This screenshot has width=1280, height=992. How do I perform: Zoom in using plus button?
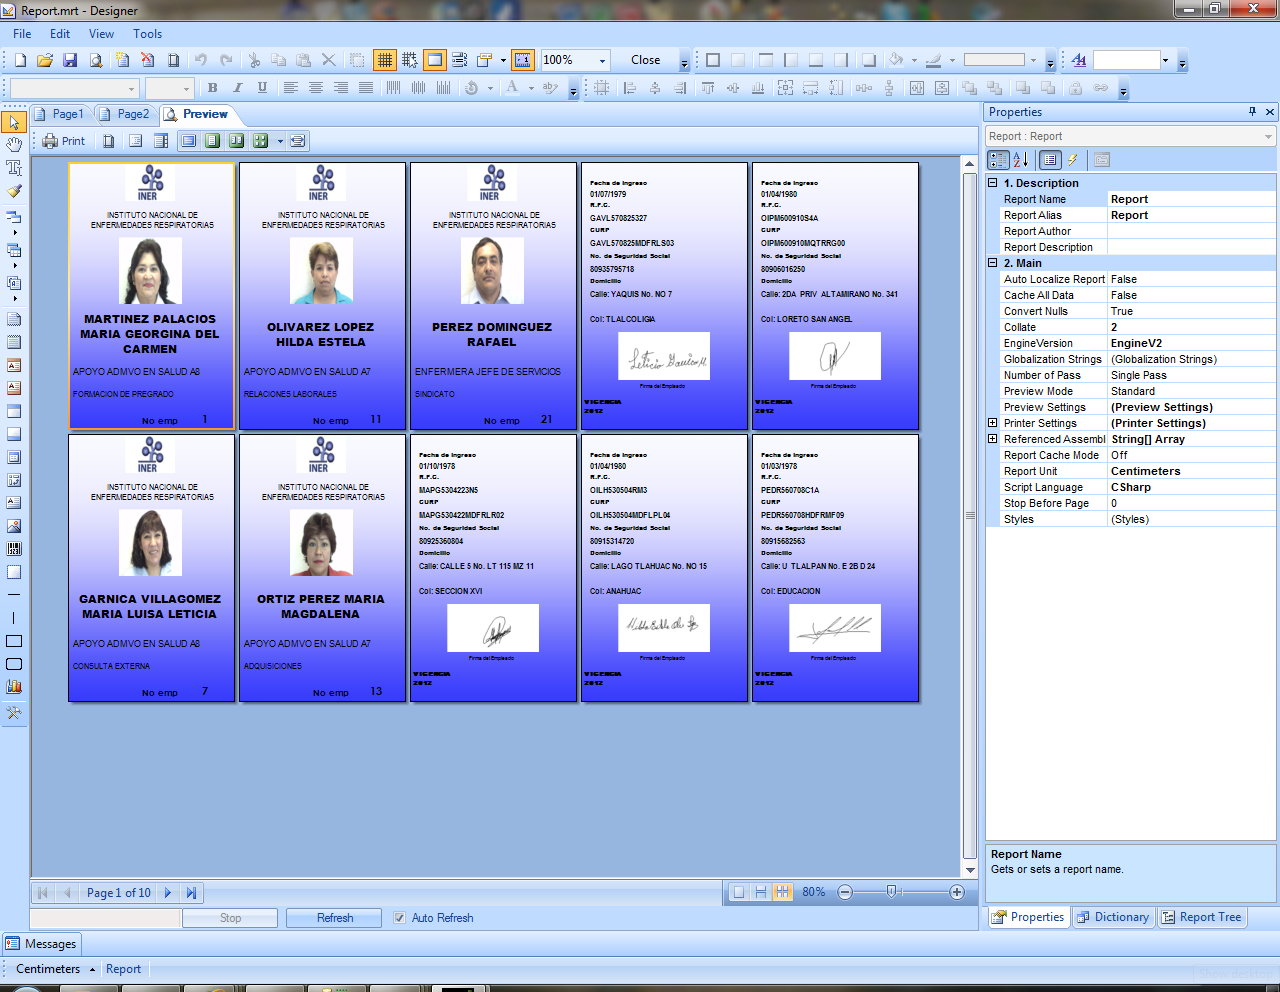pyautogui.click(x=957, y=892)
